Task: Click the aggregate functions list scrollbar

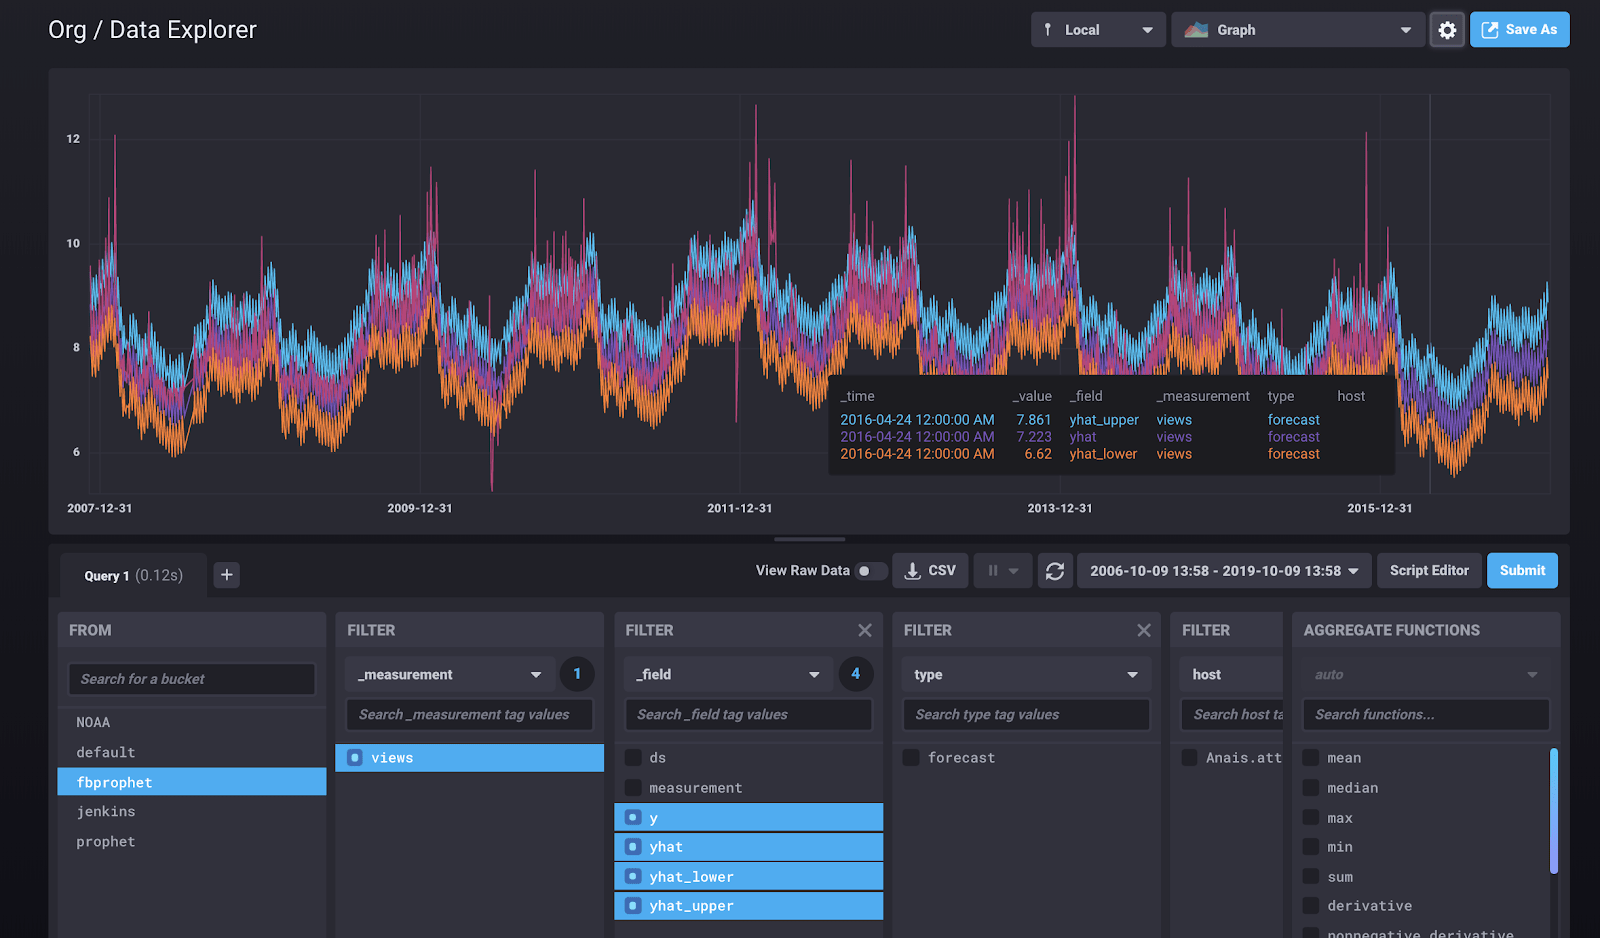Action: [1553, 810]
